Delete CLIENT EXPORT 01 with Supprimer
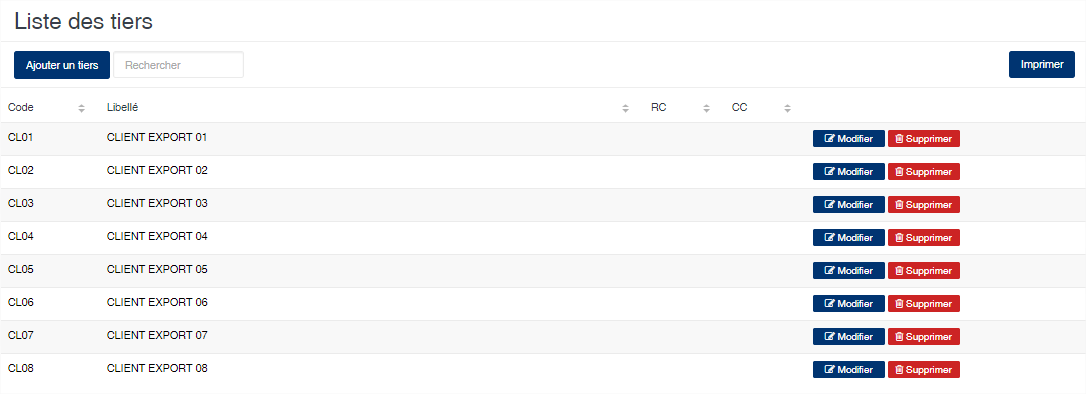 click(x=923, y=138)
